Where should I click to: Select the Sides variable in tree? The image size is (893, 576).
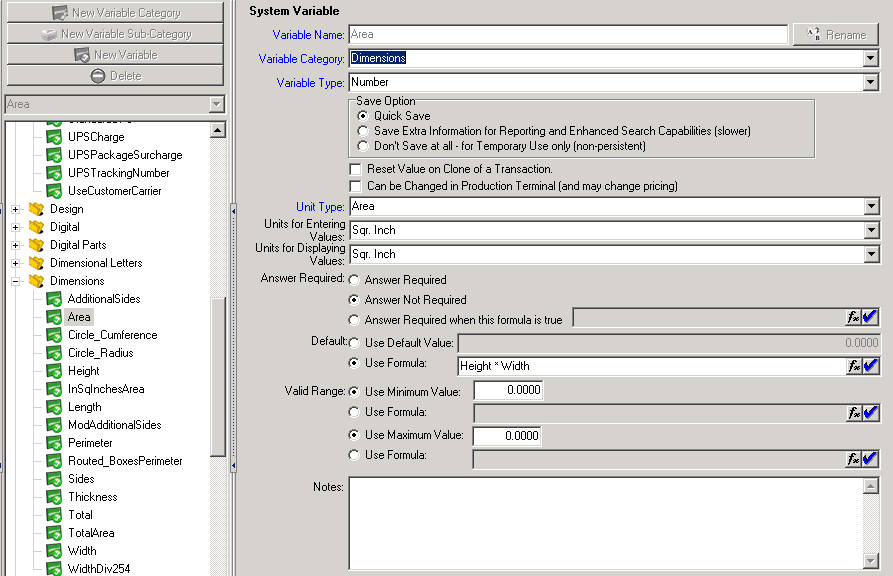tap(81, 479)
